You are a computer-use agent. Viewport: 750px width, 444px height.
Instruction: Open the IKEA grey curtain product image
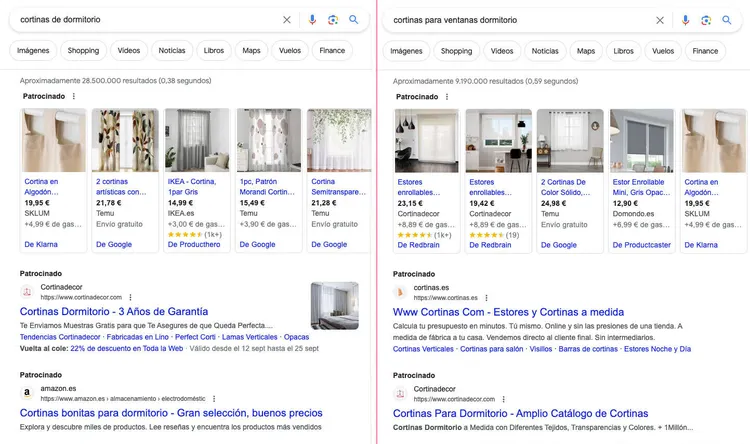pyautogui.click(x=197, y=140)
